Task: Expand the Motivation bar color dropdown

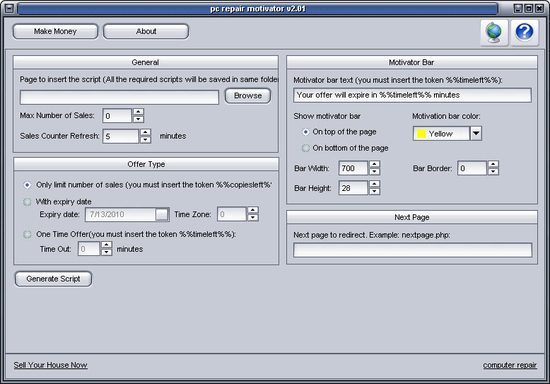Action: pos(476,133)
